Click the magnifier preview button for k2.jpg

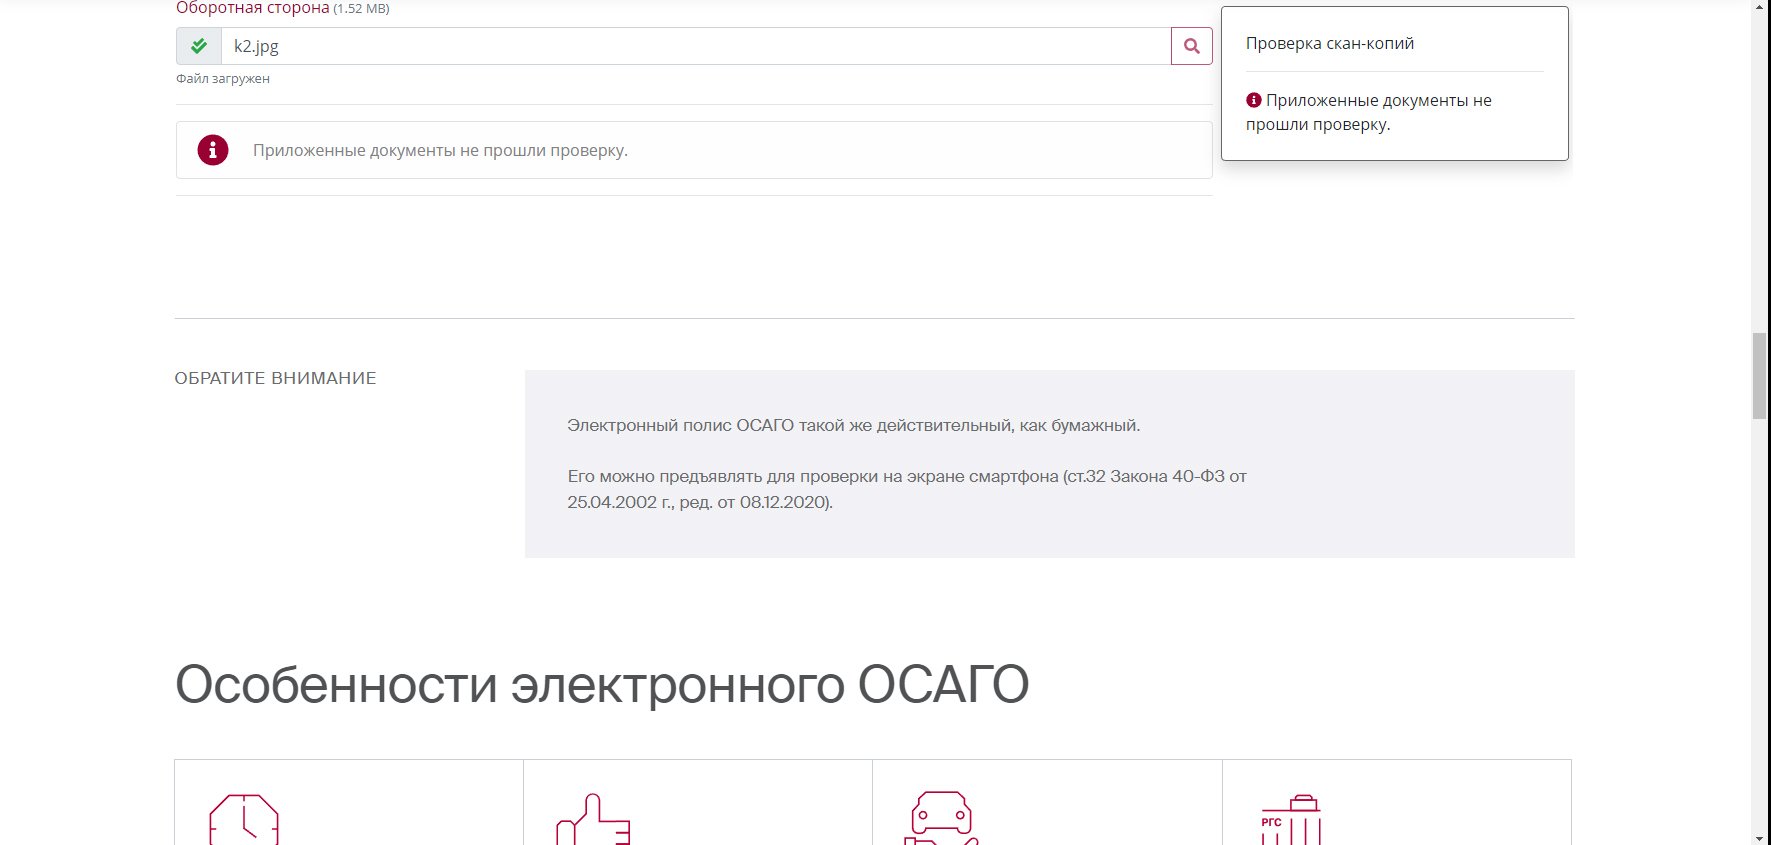(1191, 46)
